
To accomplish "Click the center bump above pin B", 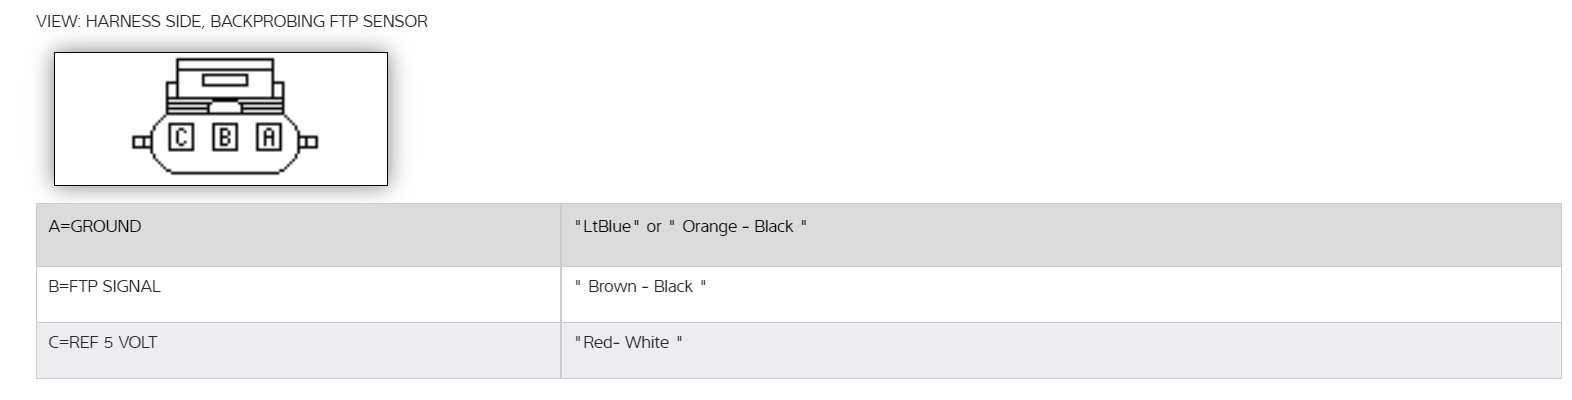I will pos(225,103).
